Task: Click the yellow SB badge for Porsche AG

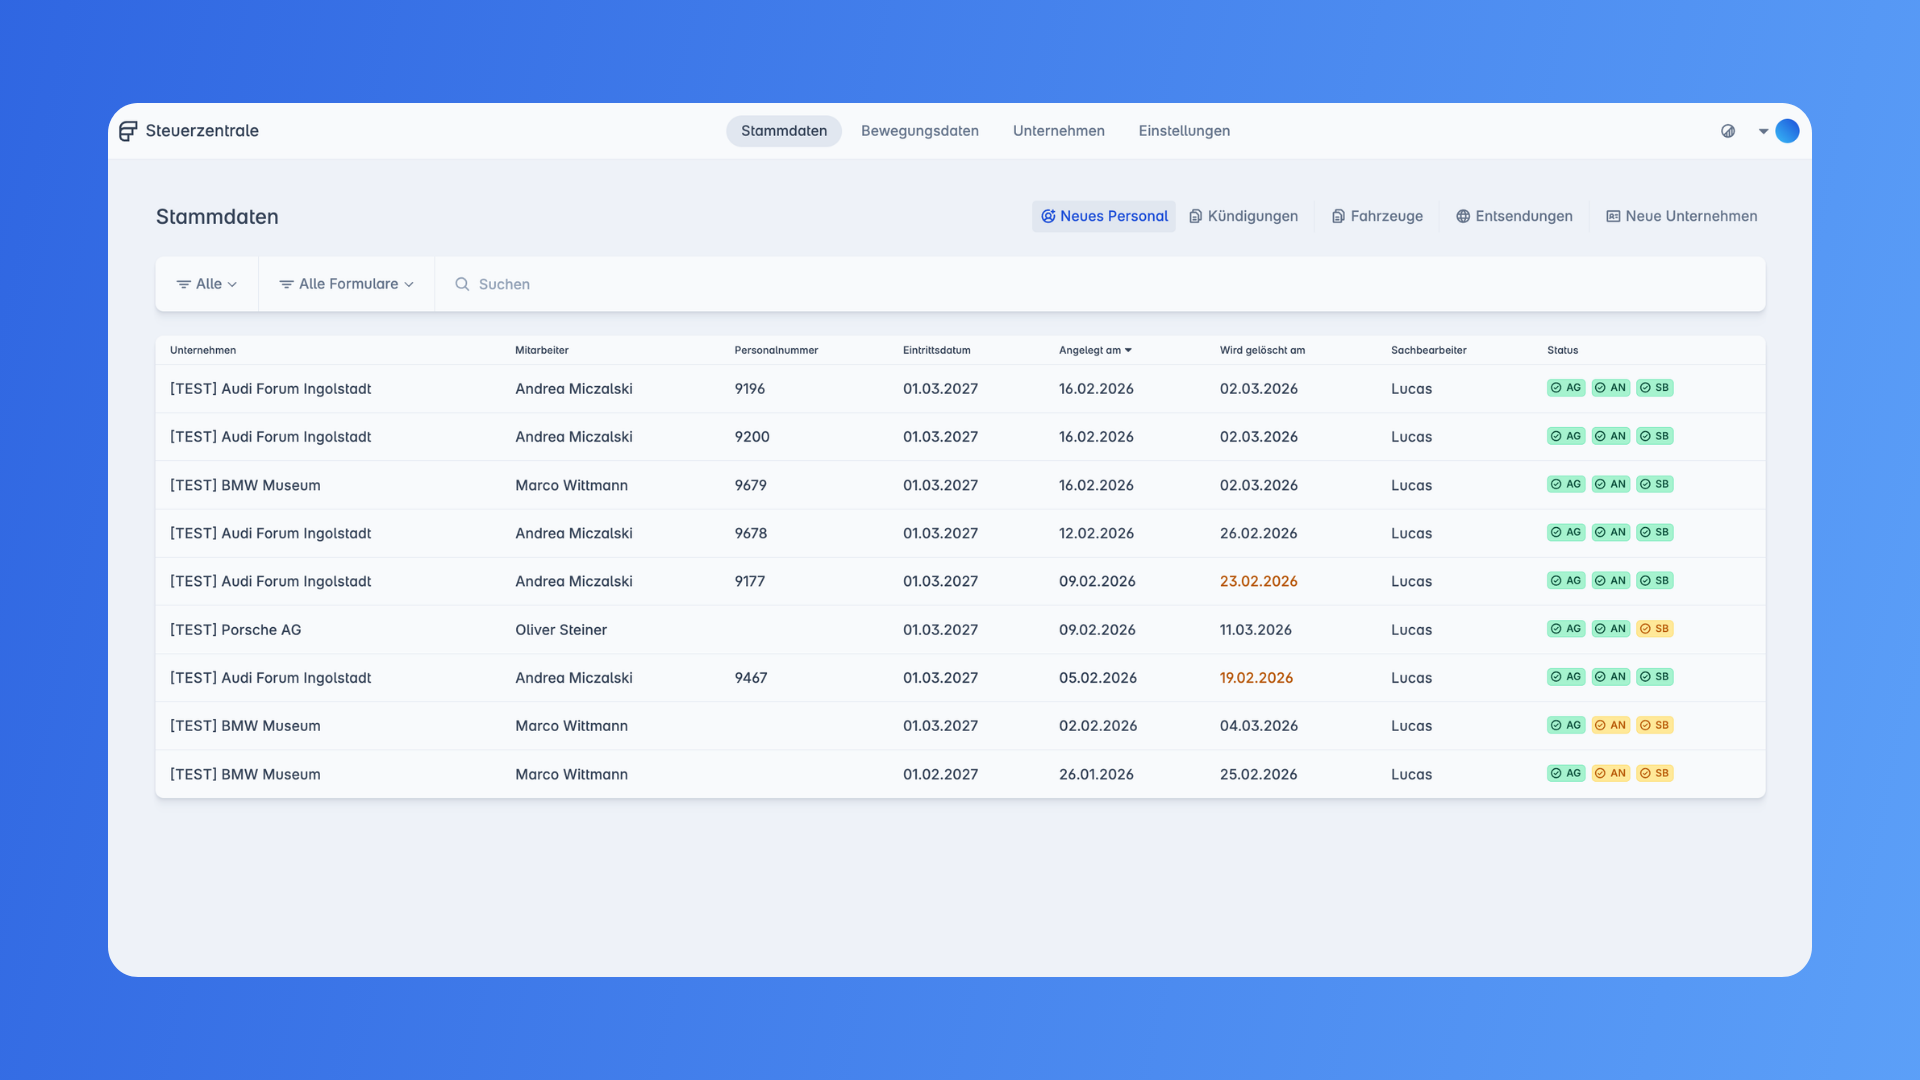Action: pyautogui.click(x=1654, y=629)
